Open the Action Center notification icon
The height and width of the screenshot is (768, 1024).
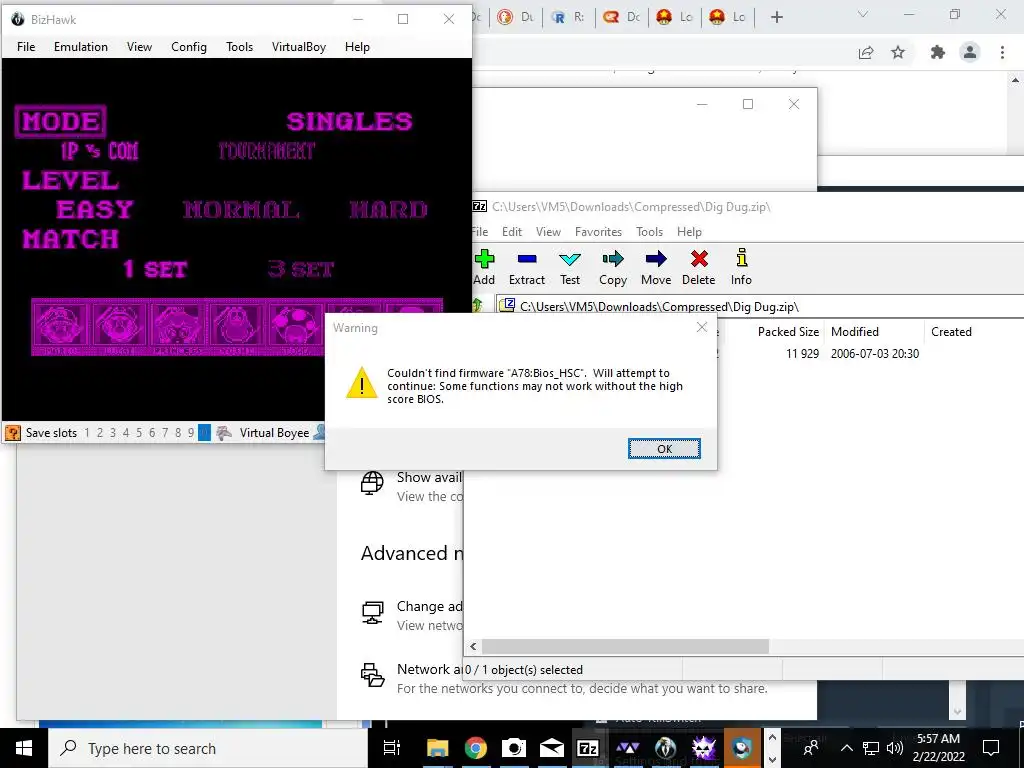(x=991, y=748)
